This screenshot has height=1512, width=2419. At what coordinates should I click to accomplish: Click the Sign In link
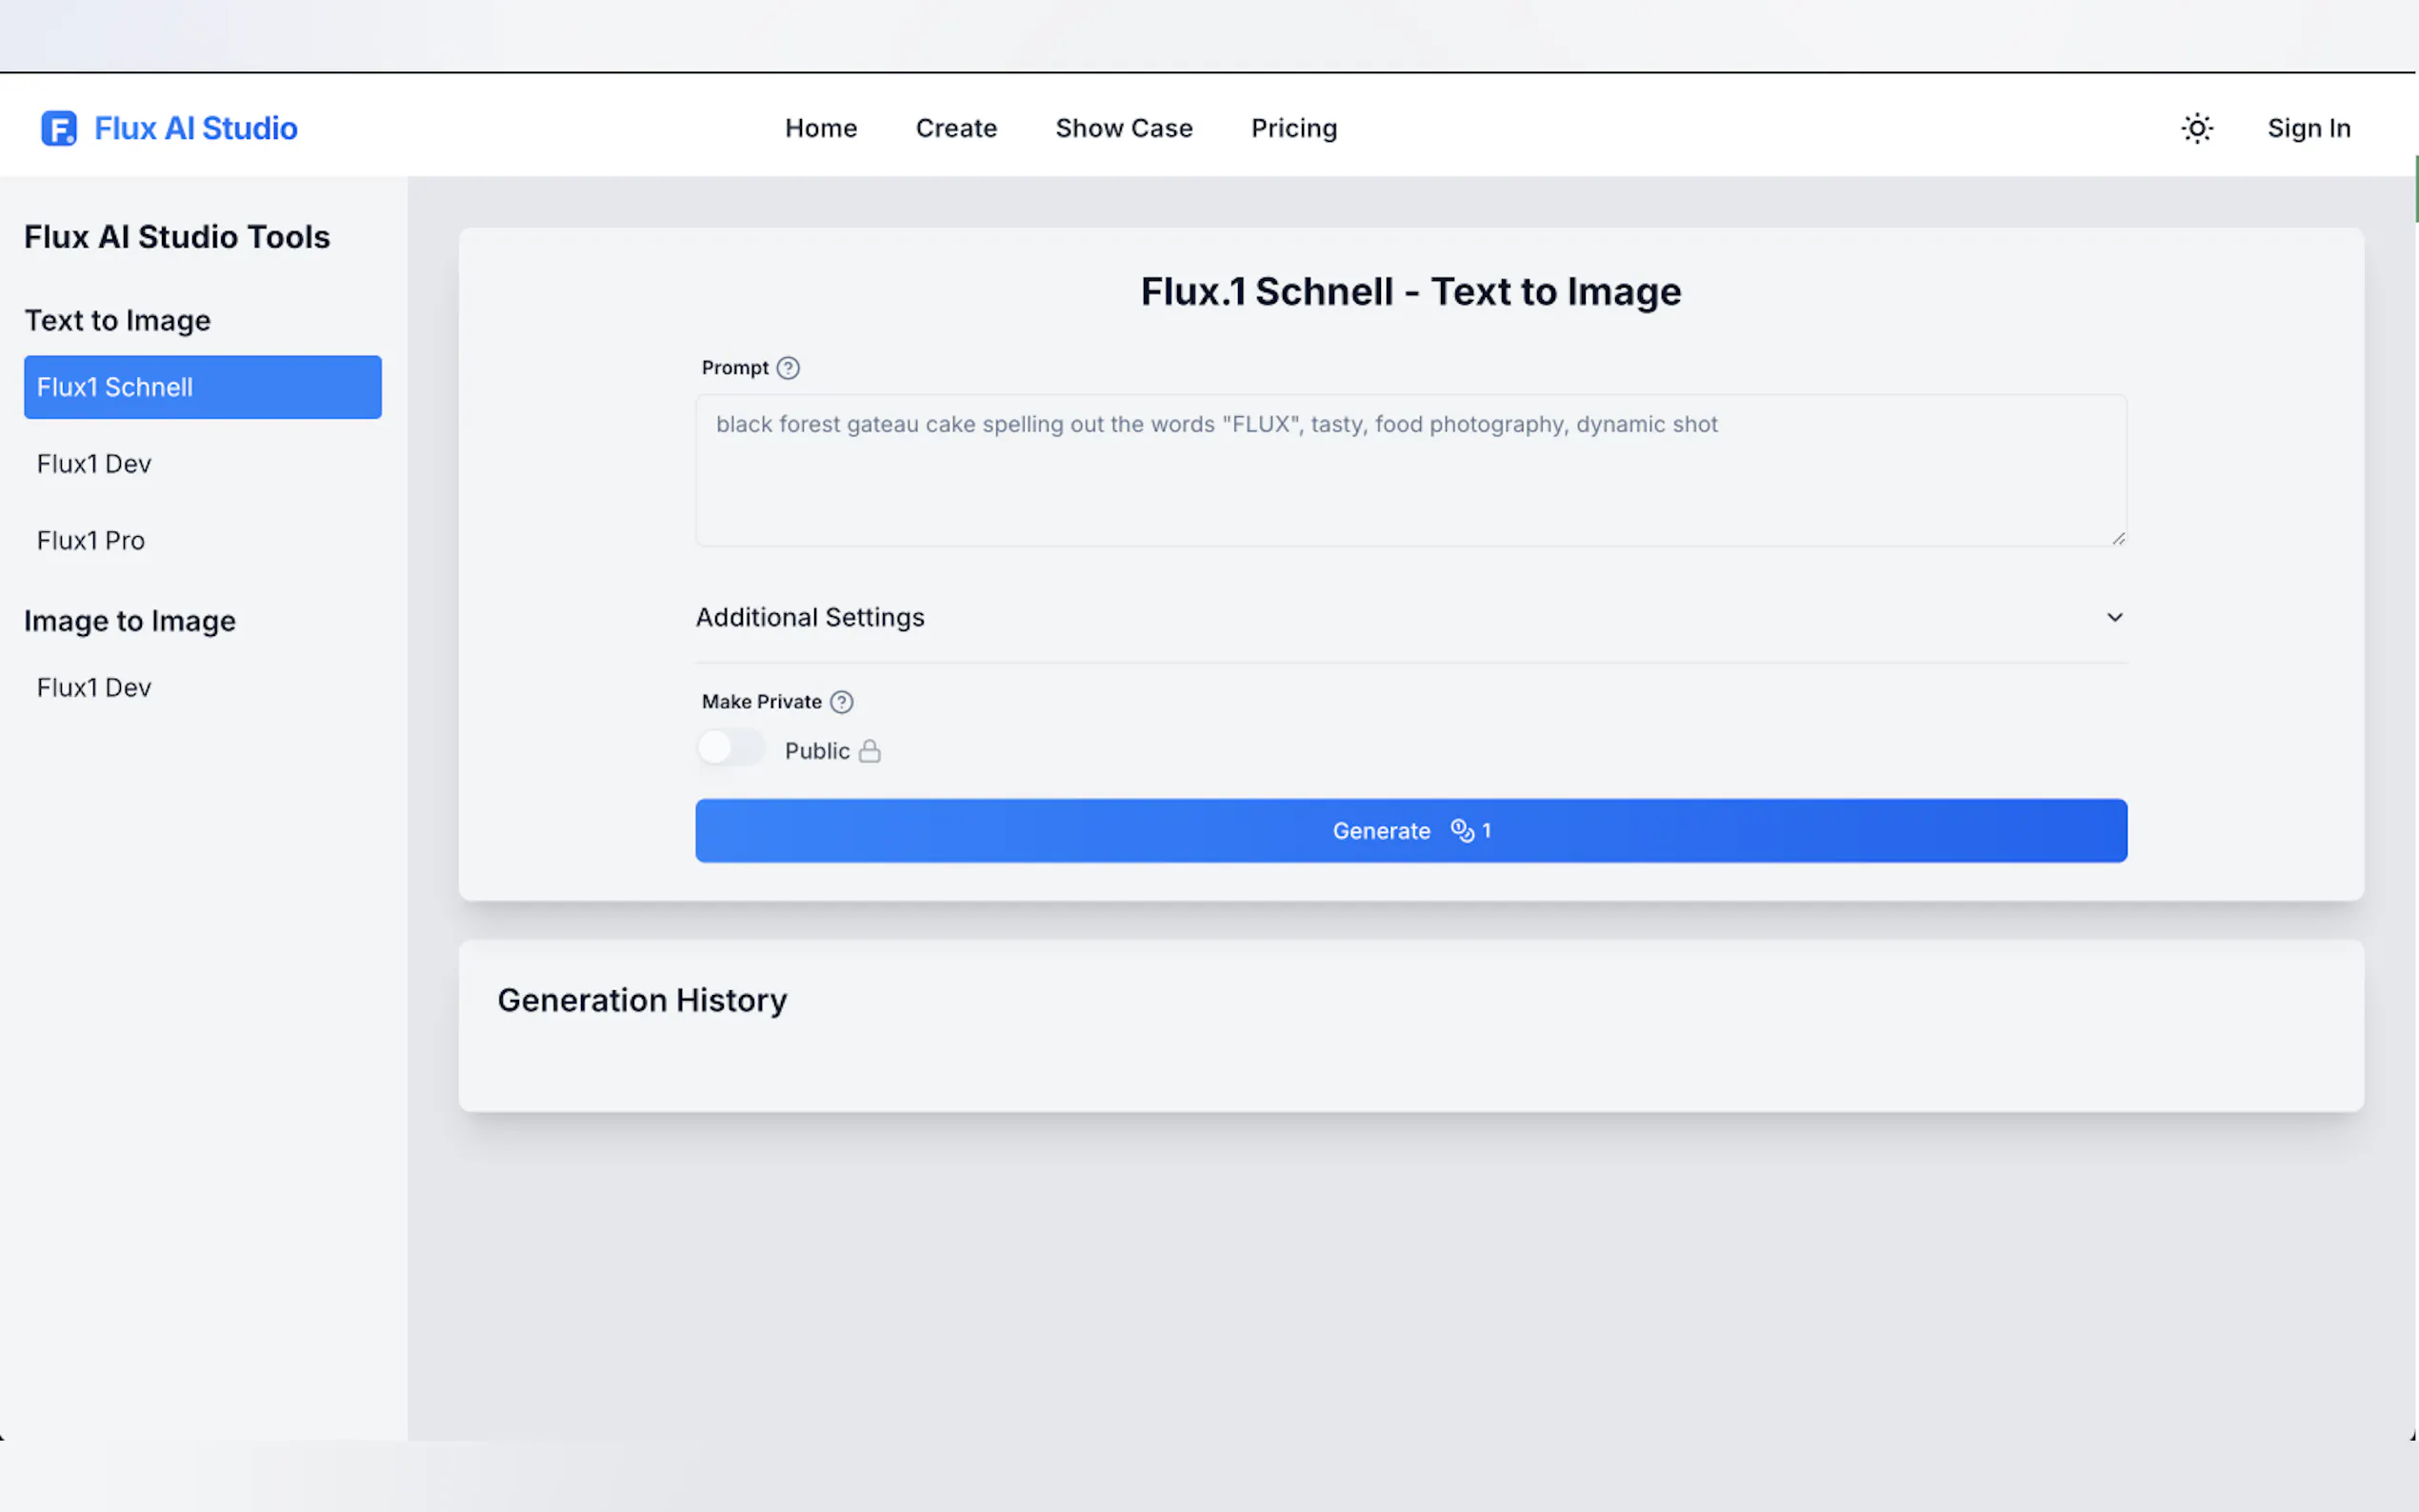[x=2308, y=128]
